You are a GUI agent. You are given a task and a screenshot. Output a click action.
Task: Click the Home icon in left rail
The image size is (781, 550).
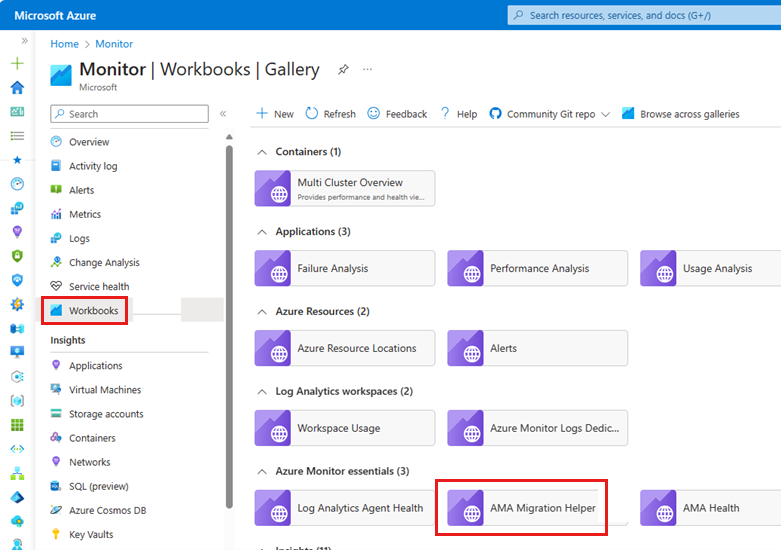(x=17, y=88)
